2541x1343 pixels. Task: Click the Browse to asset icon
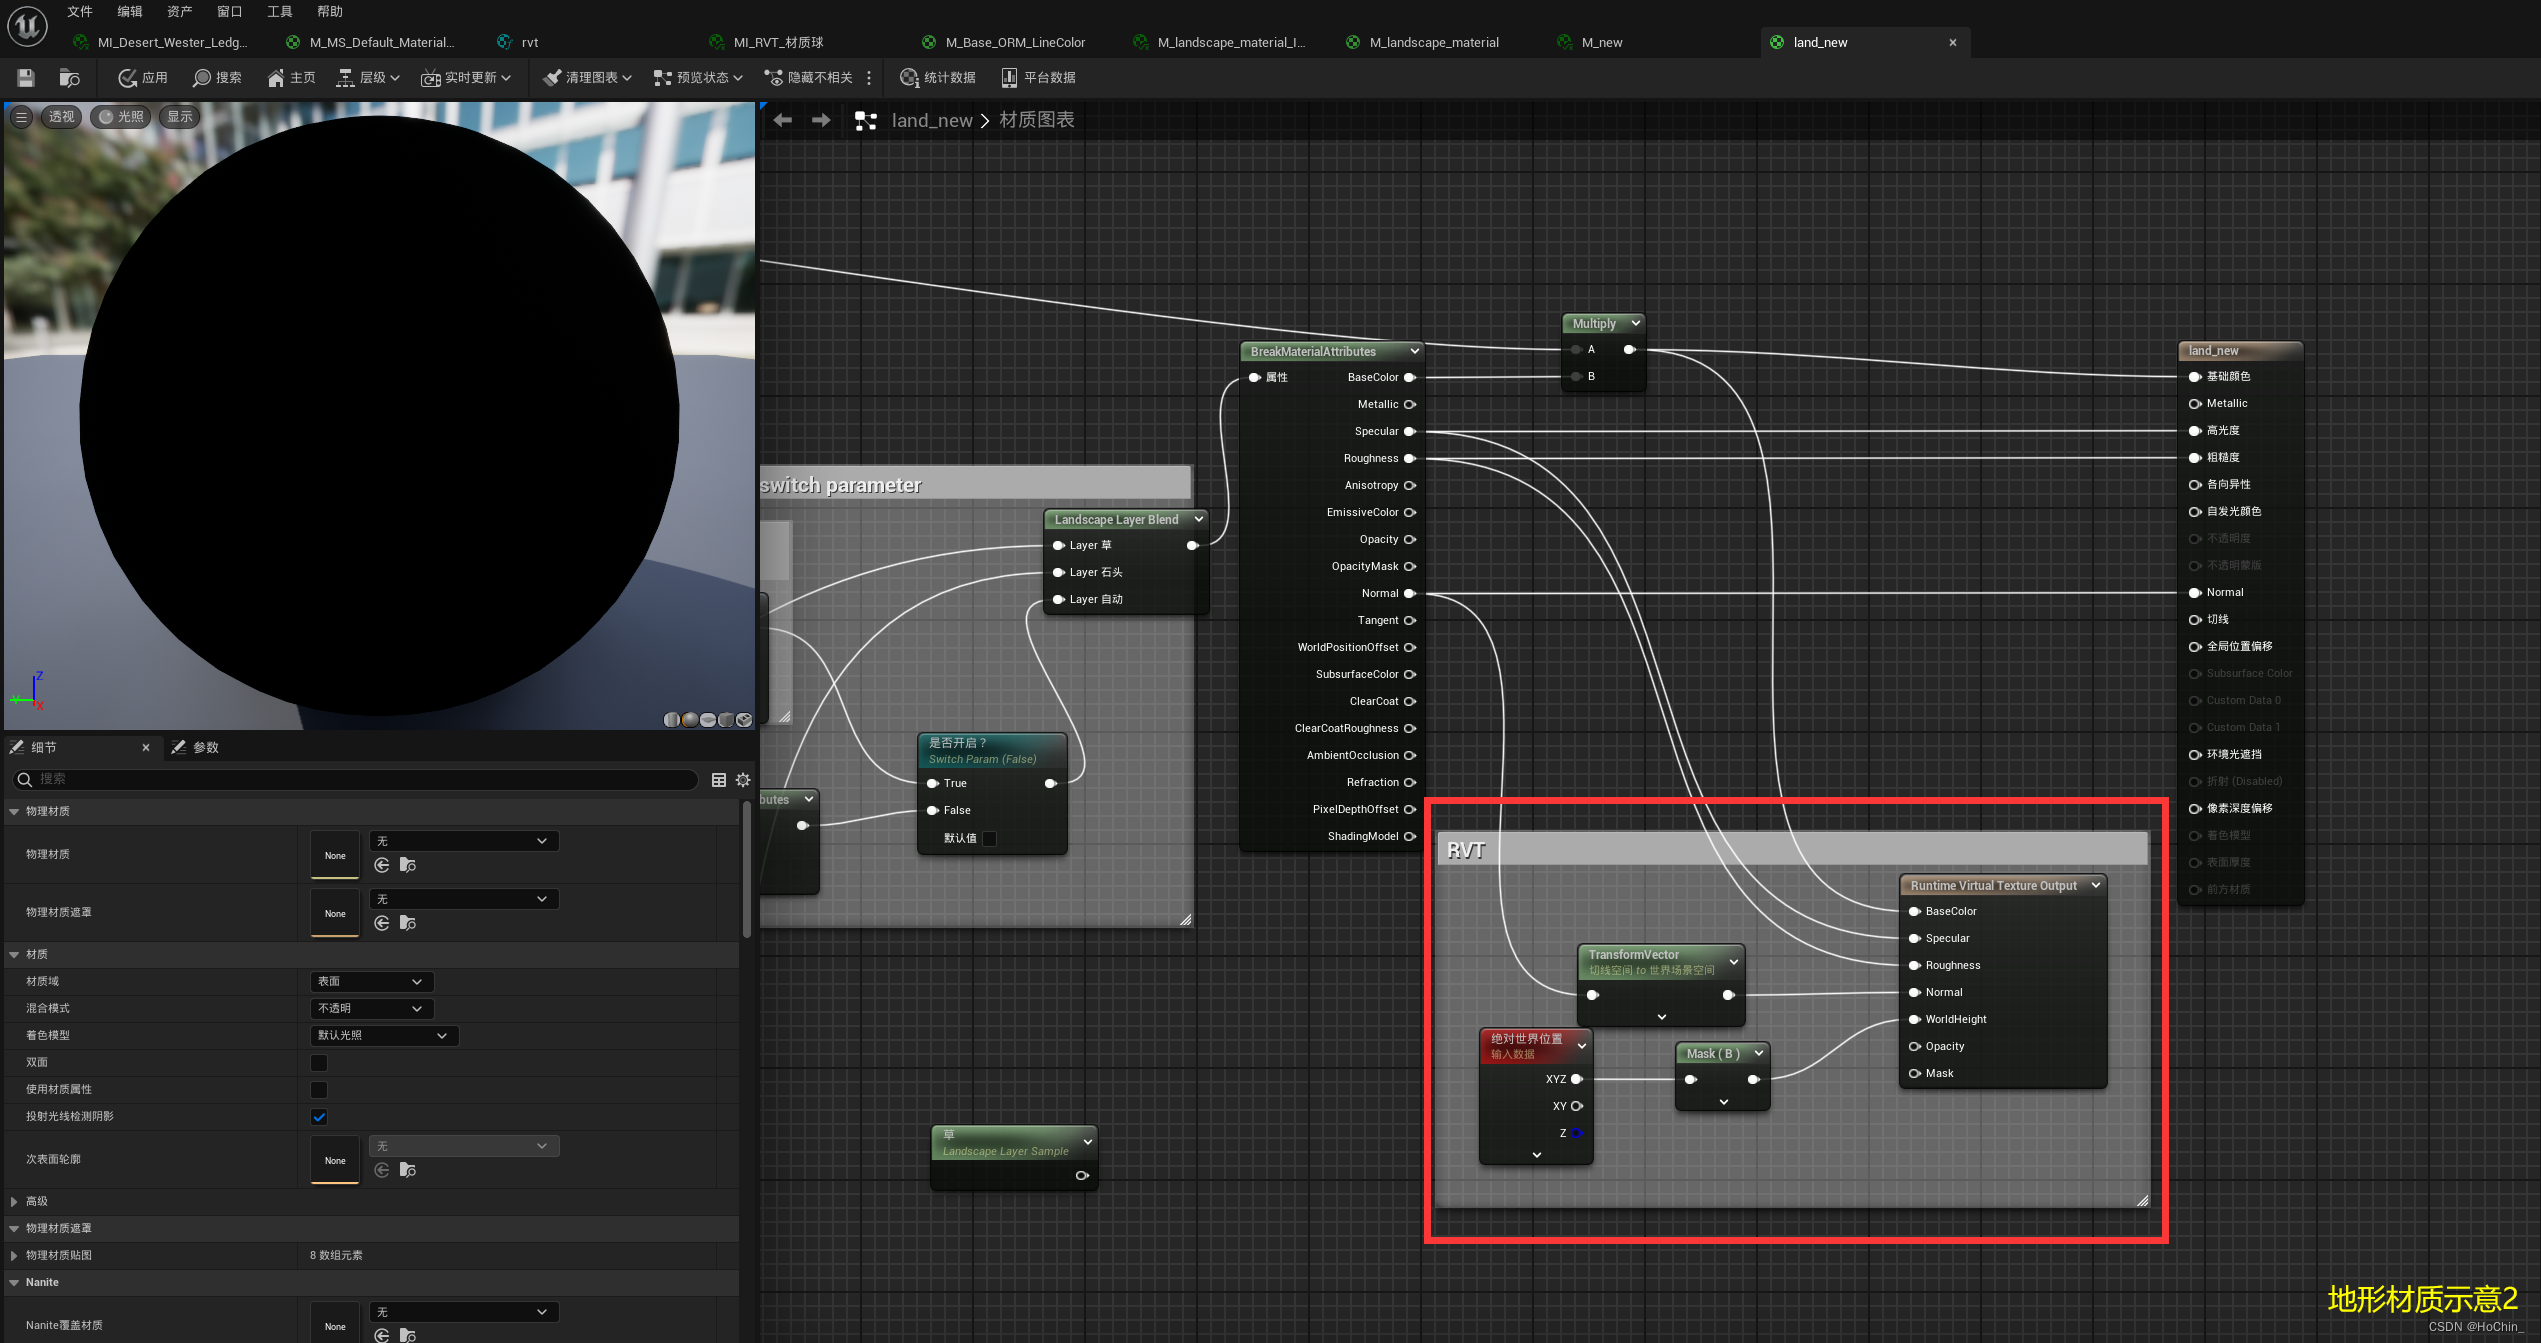(69, 77)
